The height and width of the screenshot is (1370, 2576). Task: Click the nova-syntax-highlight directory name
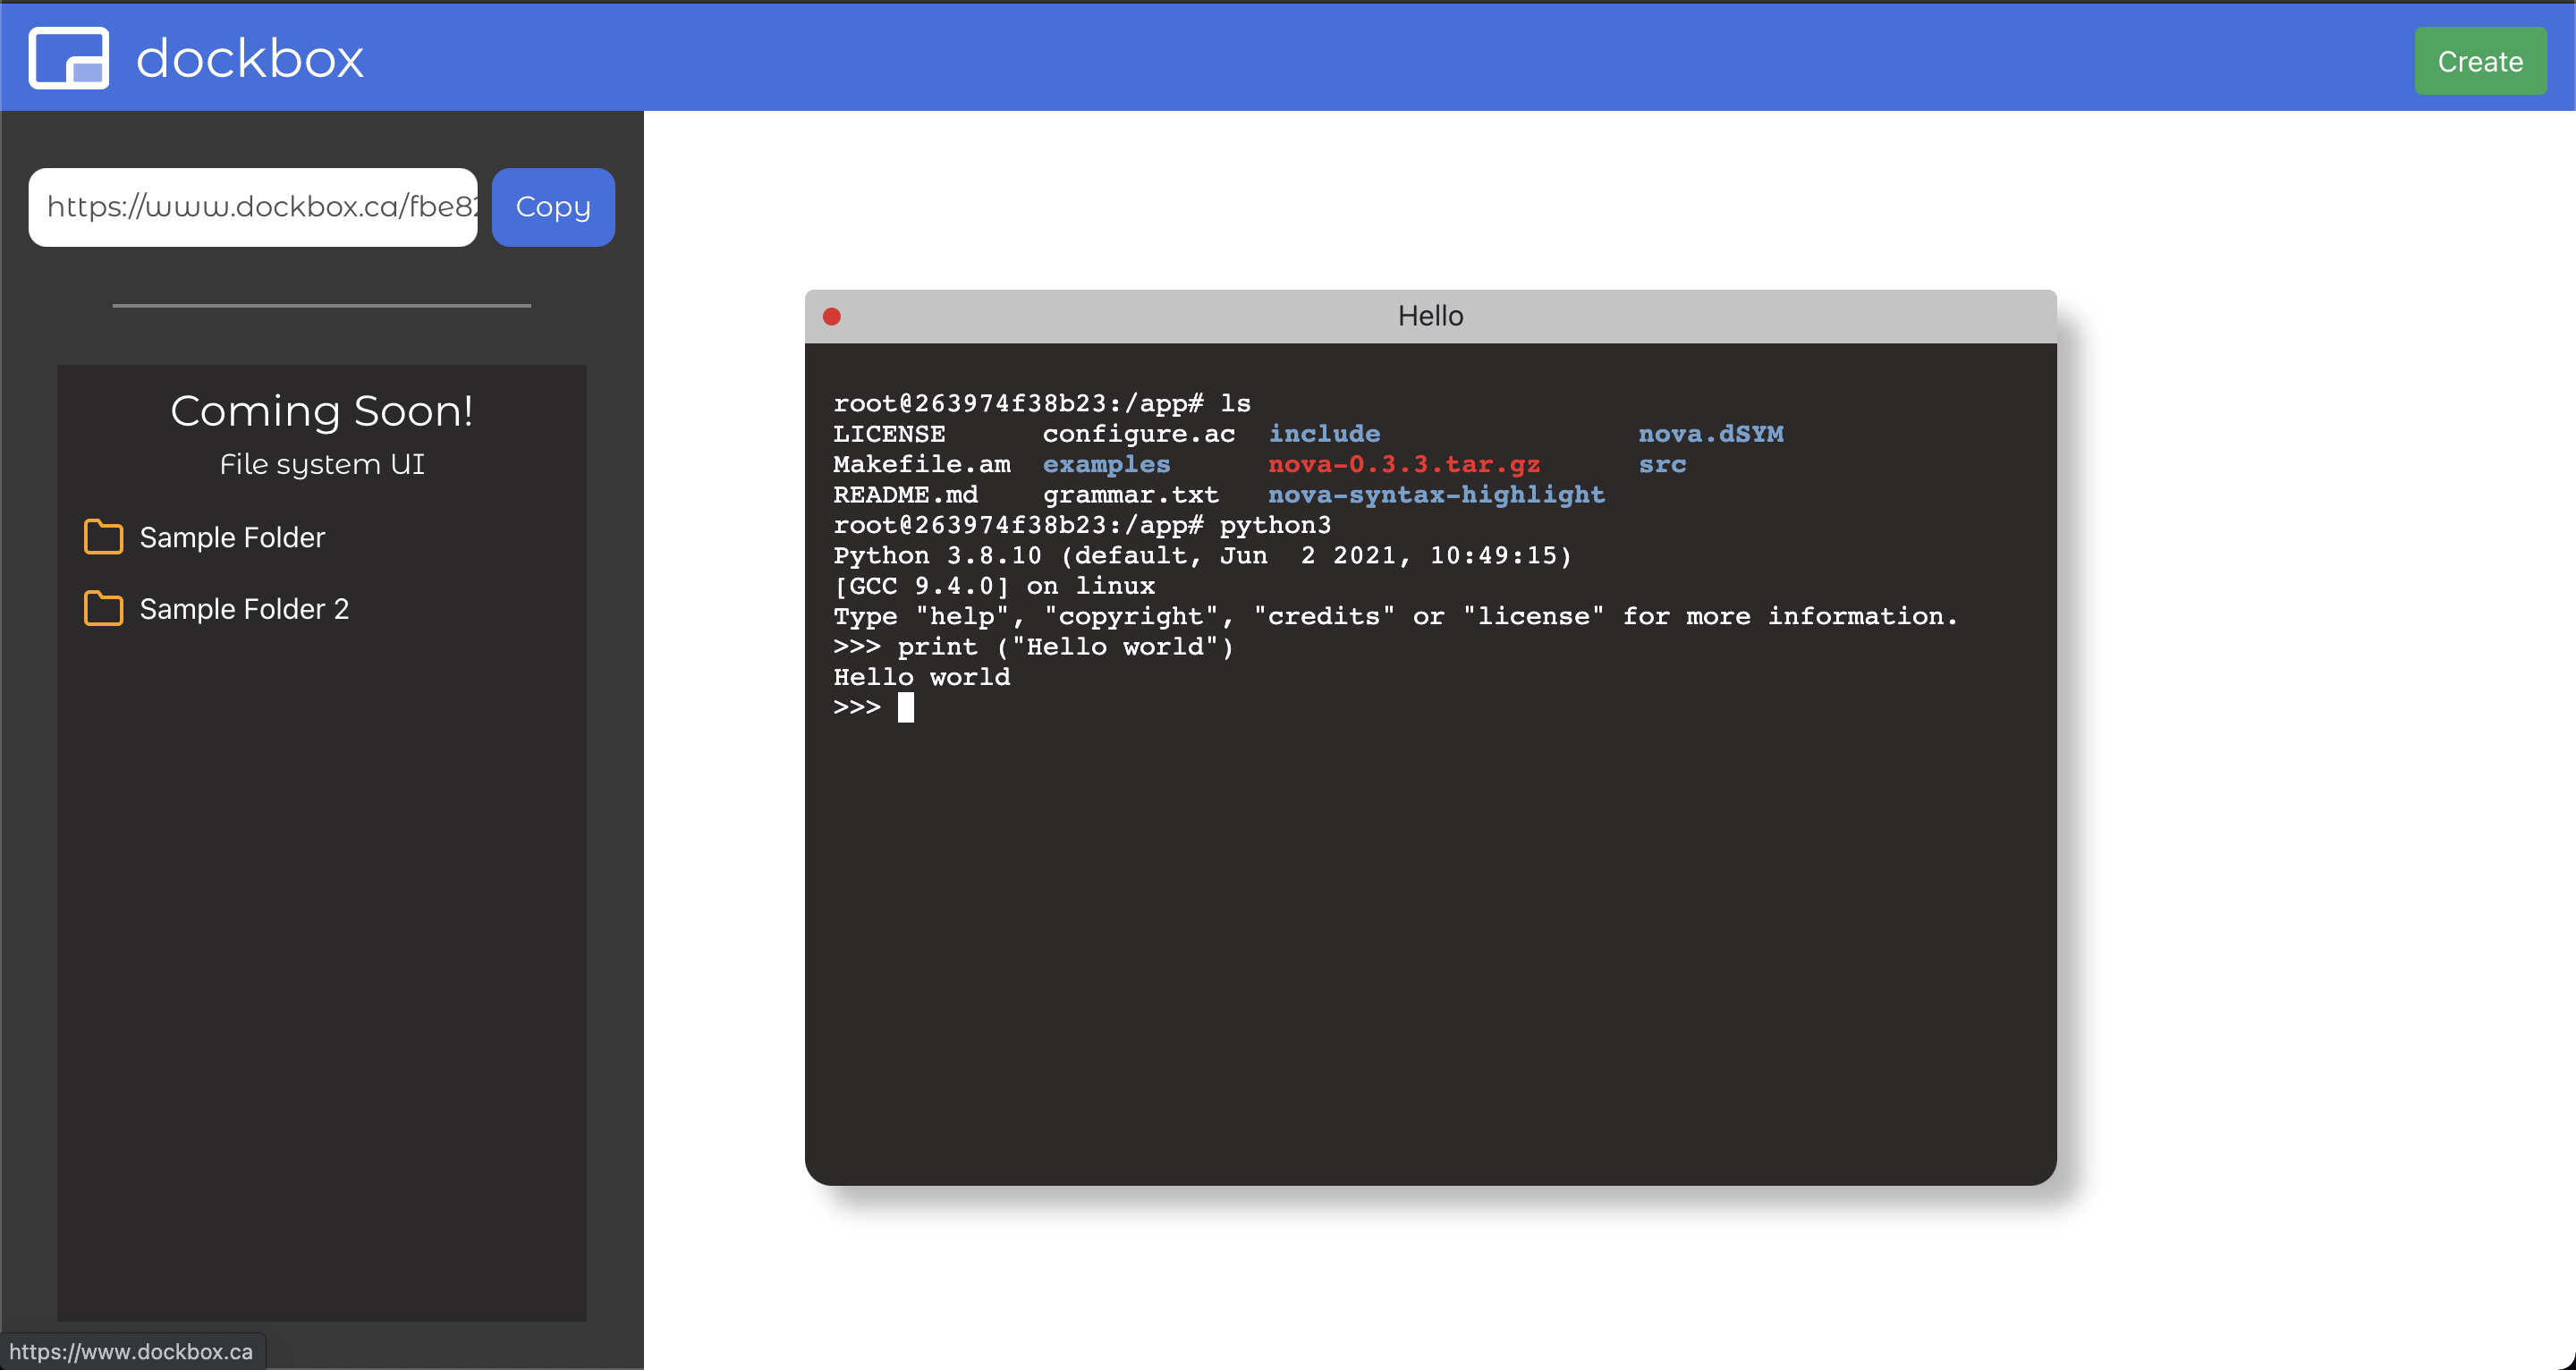tap(1436, 495)
